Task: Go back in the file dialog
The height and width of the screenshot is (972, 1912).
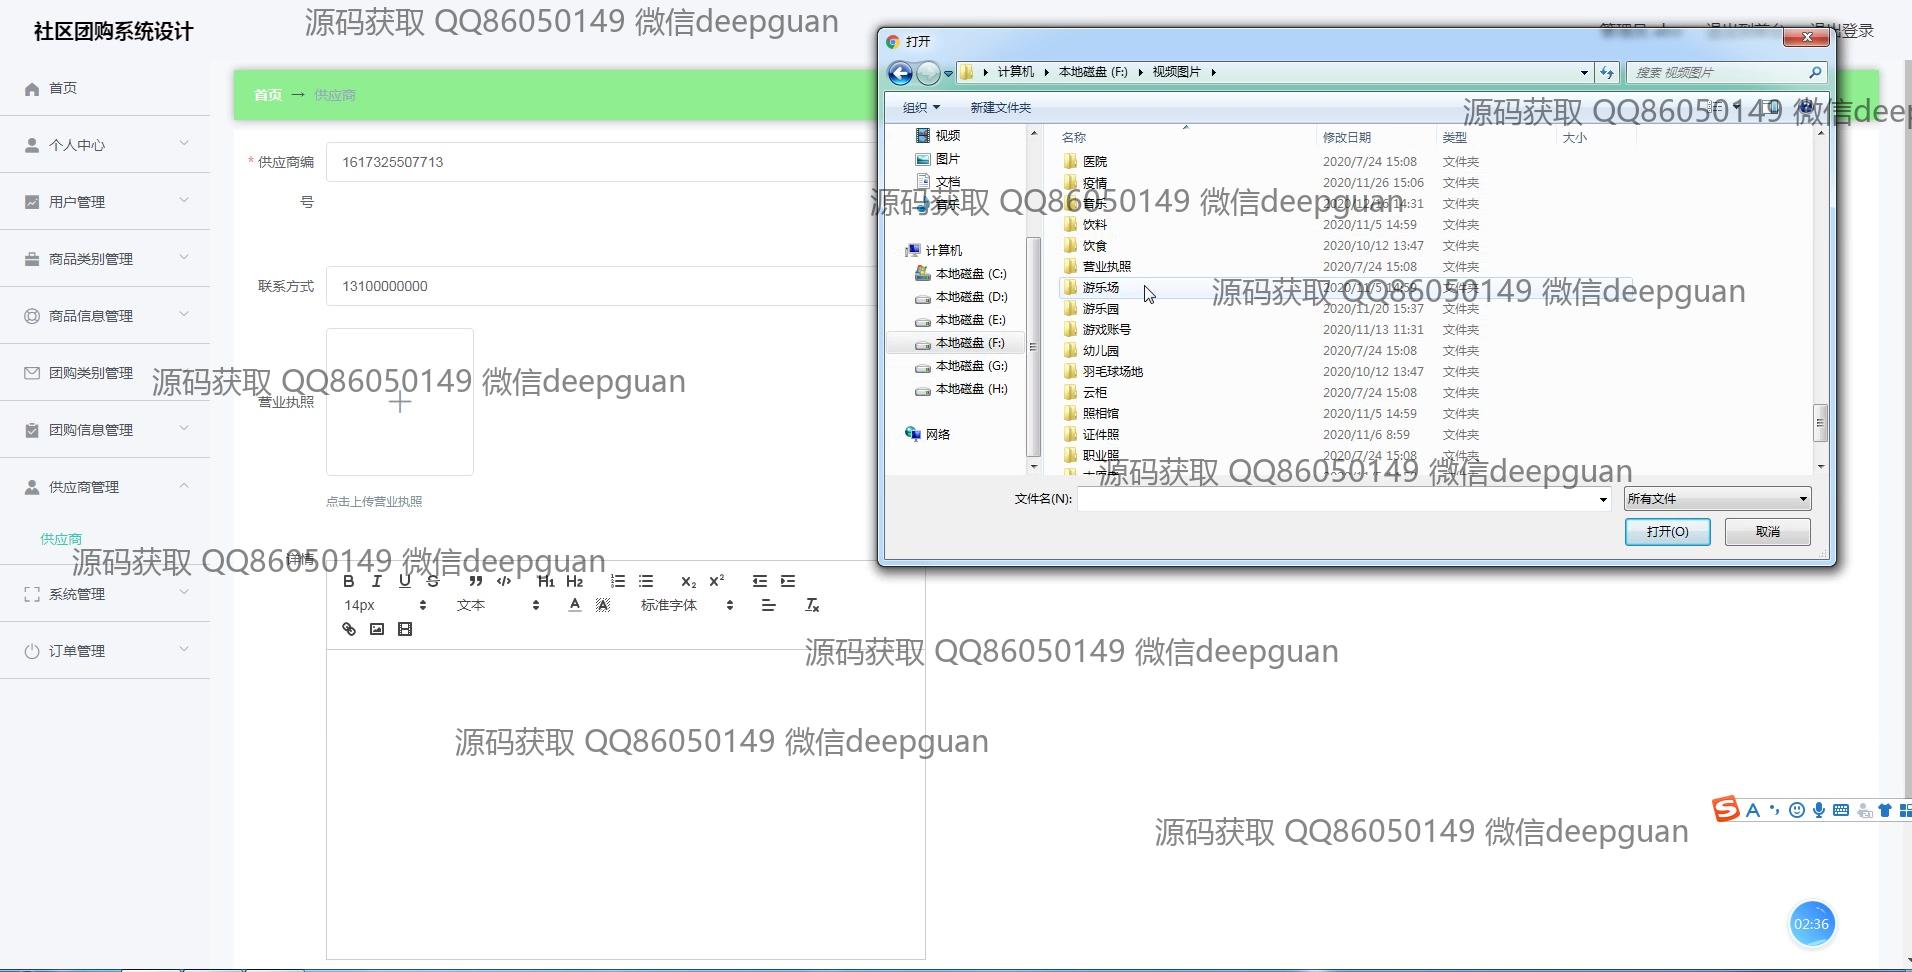Action: [900, 73]
